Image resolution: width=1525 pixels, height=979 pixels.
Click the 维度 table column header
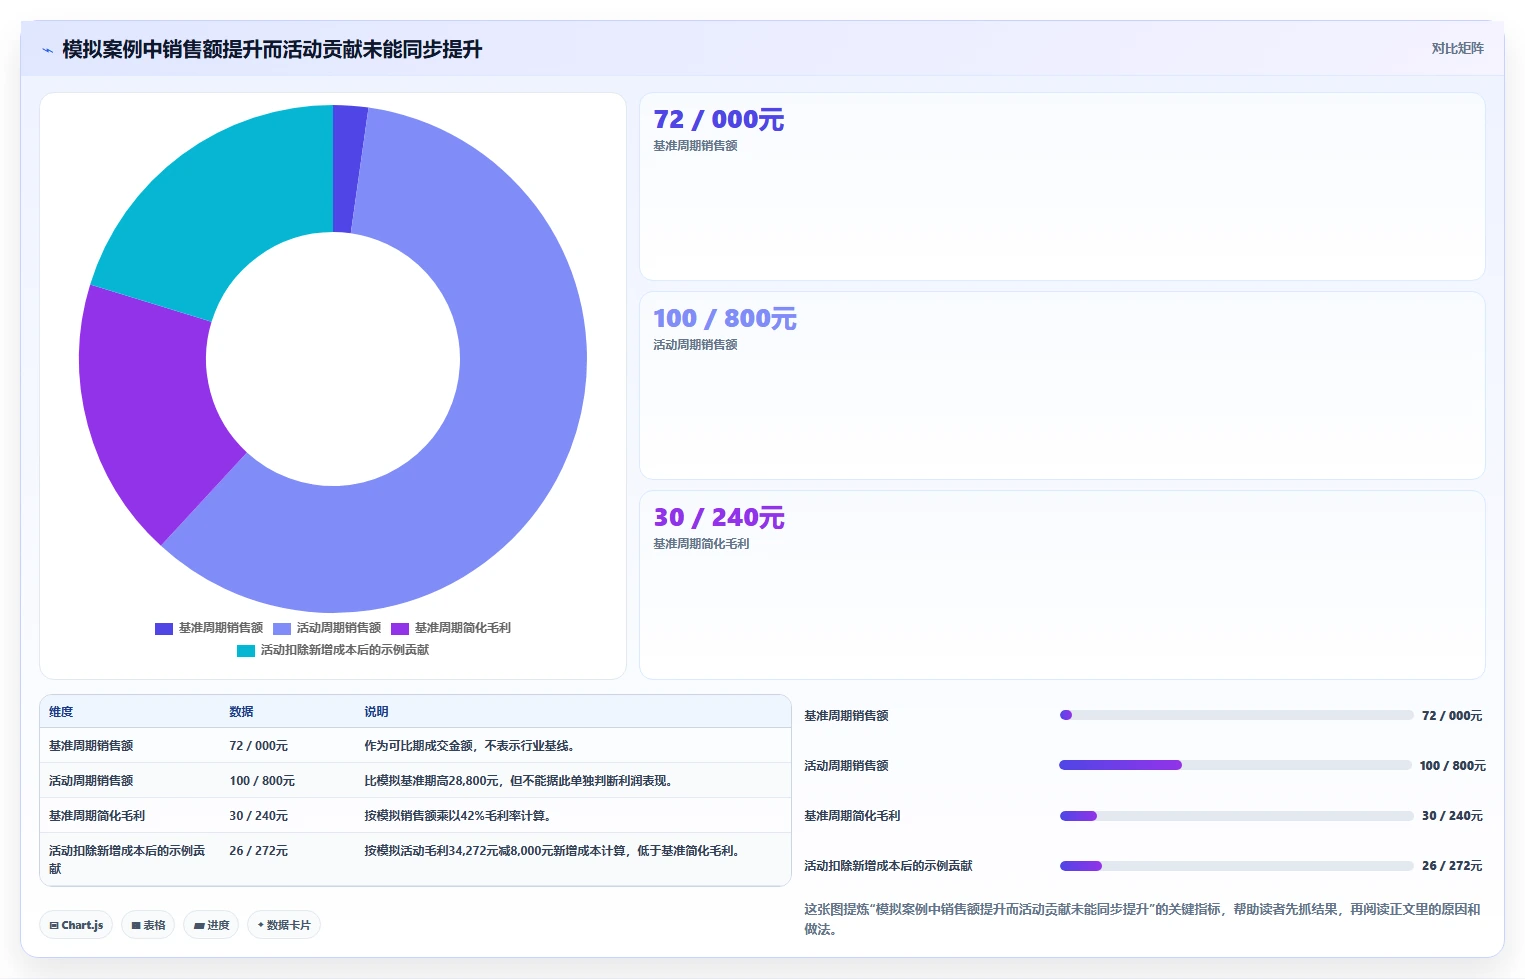[61, 712]
